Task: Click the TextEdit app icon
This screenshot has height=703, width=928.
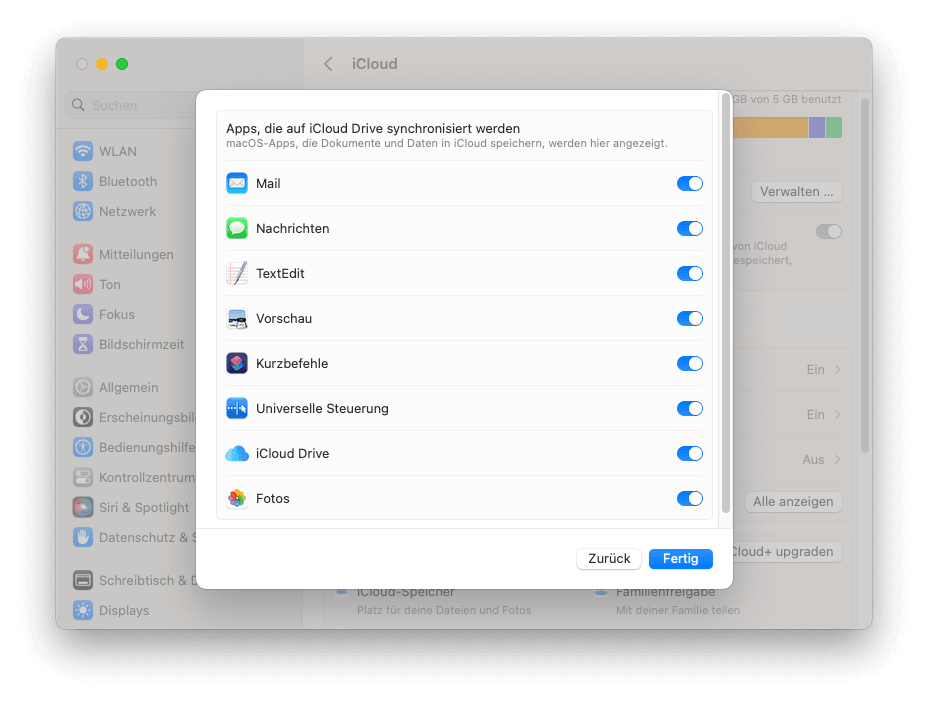Action: pos(237,273)
